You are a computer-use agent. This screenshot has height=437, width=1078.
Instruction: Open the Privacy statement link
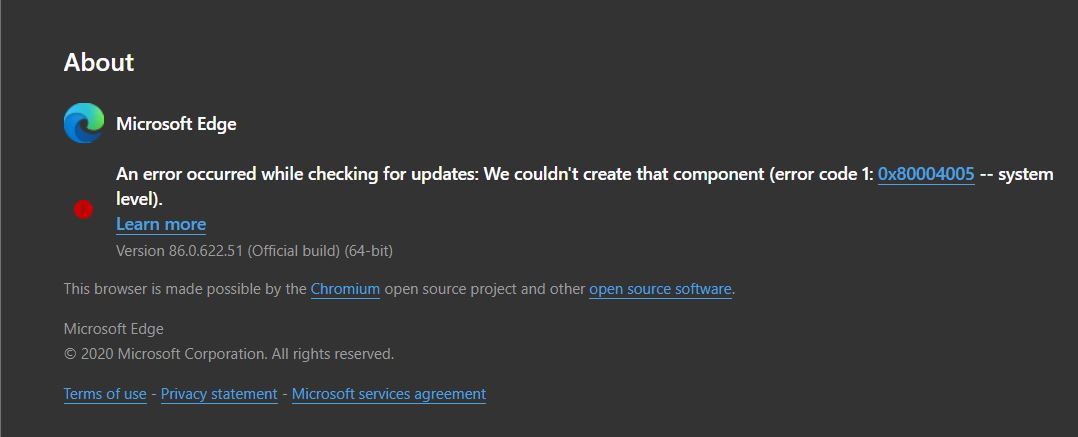[219, 394]
